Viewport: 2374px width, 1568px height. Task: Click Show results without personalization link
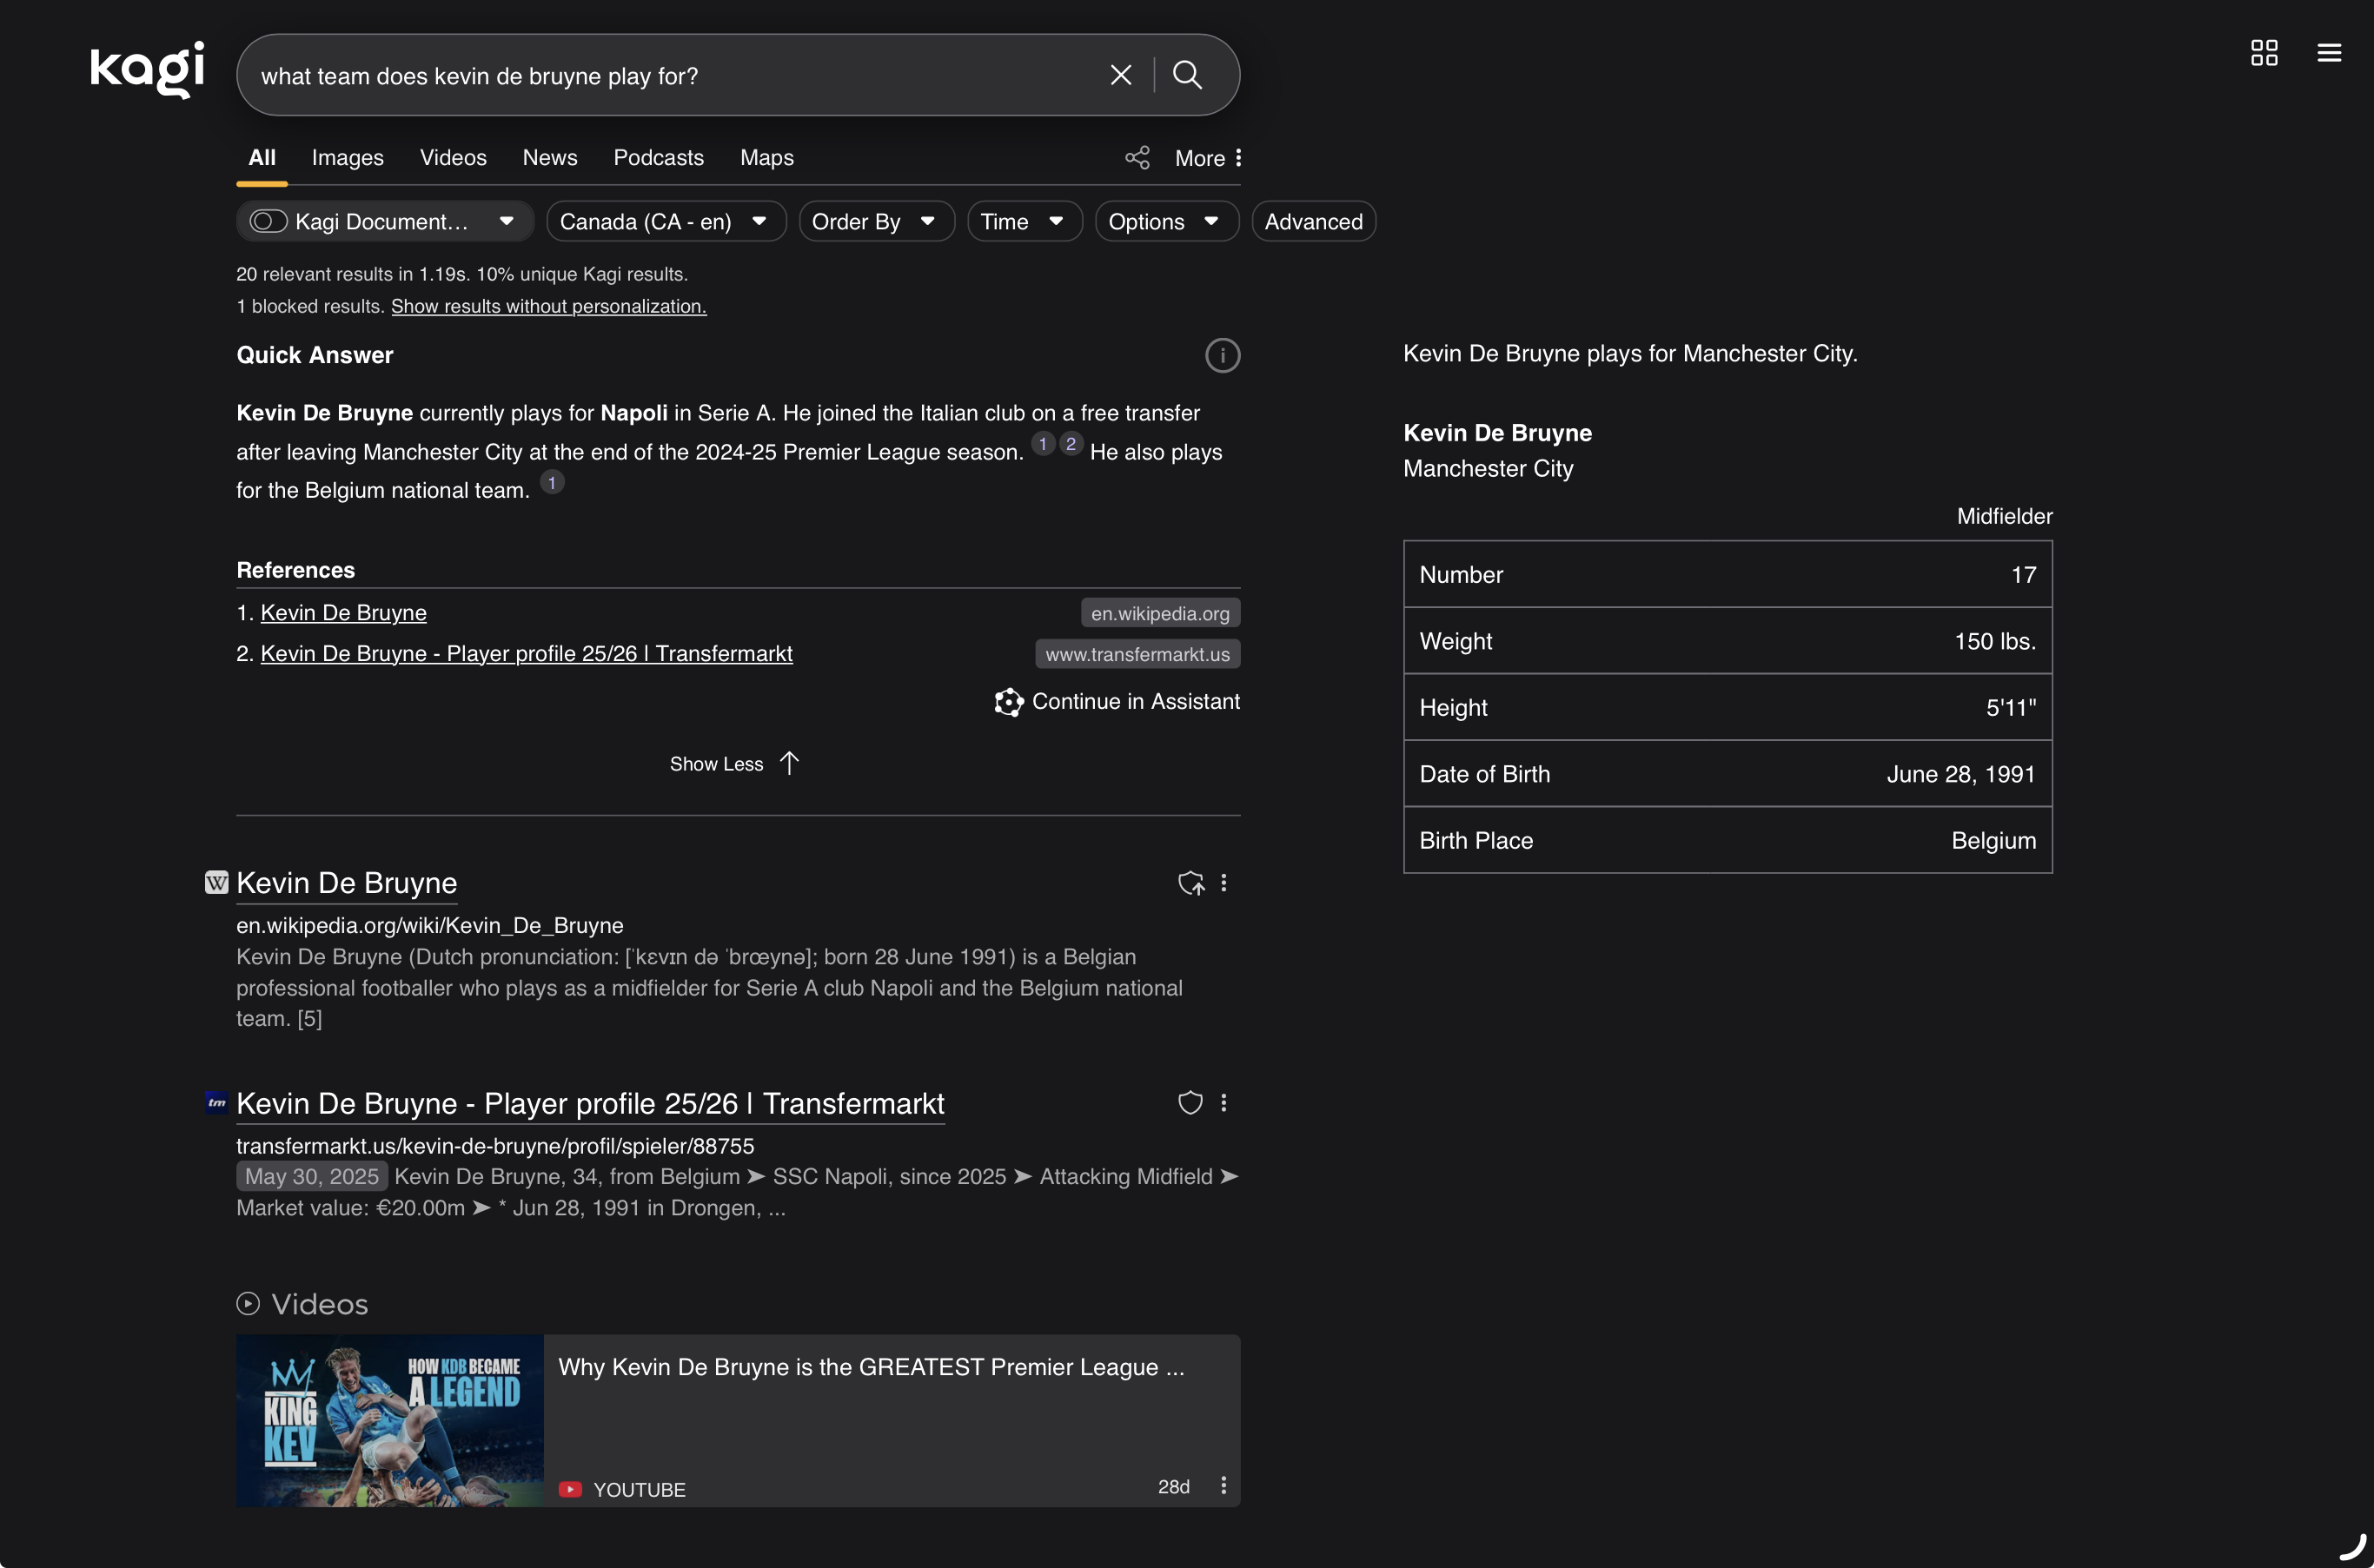click(548, 307)
